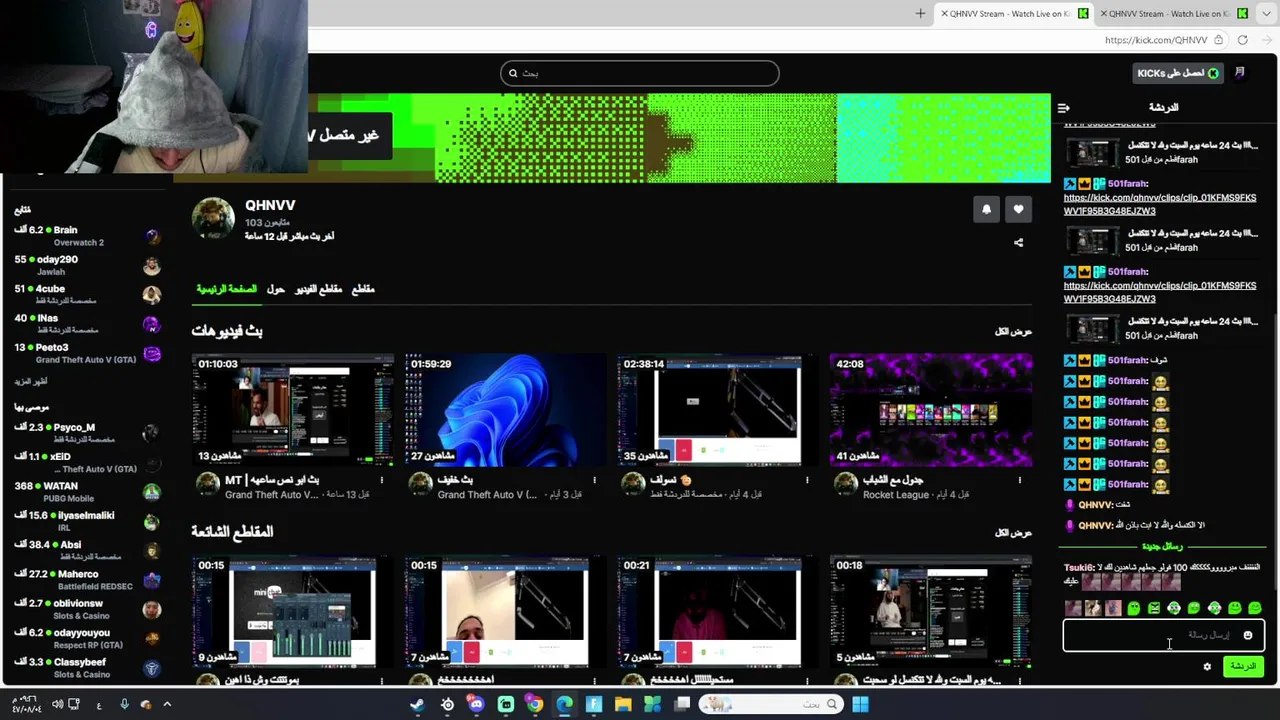Open 4cube channel in the sidebar

(87, 295)
